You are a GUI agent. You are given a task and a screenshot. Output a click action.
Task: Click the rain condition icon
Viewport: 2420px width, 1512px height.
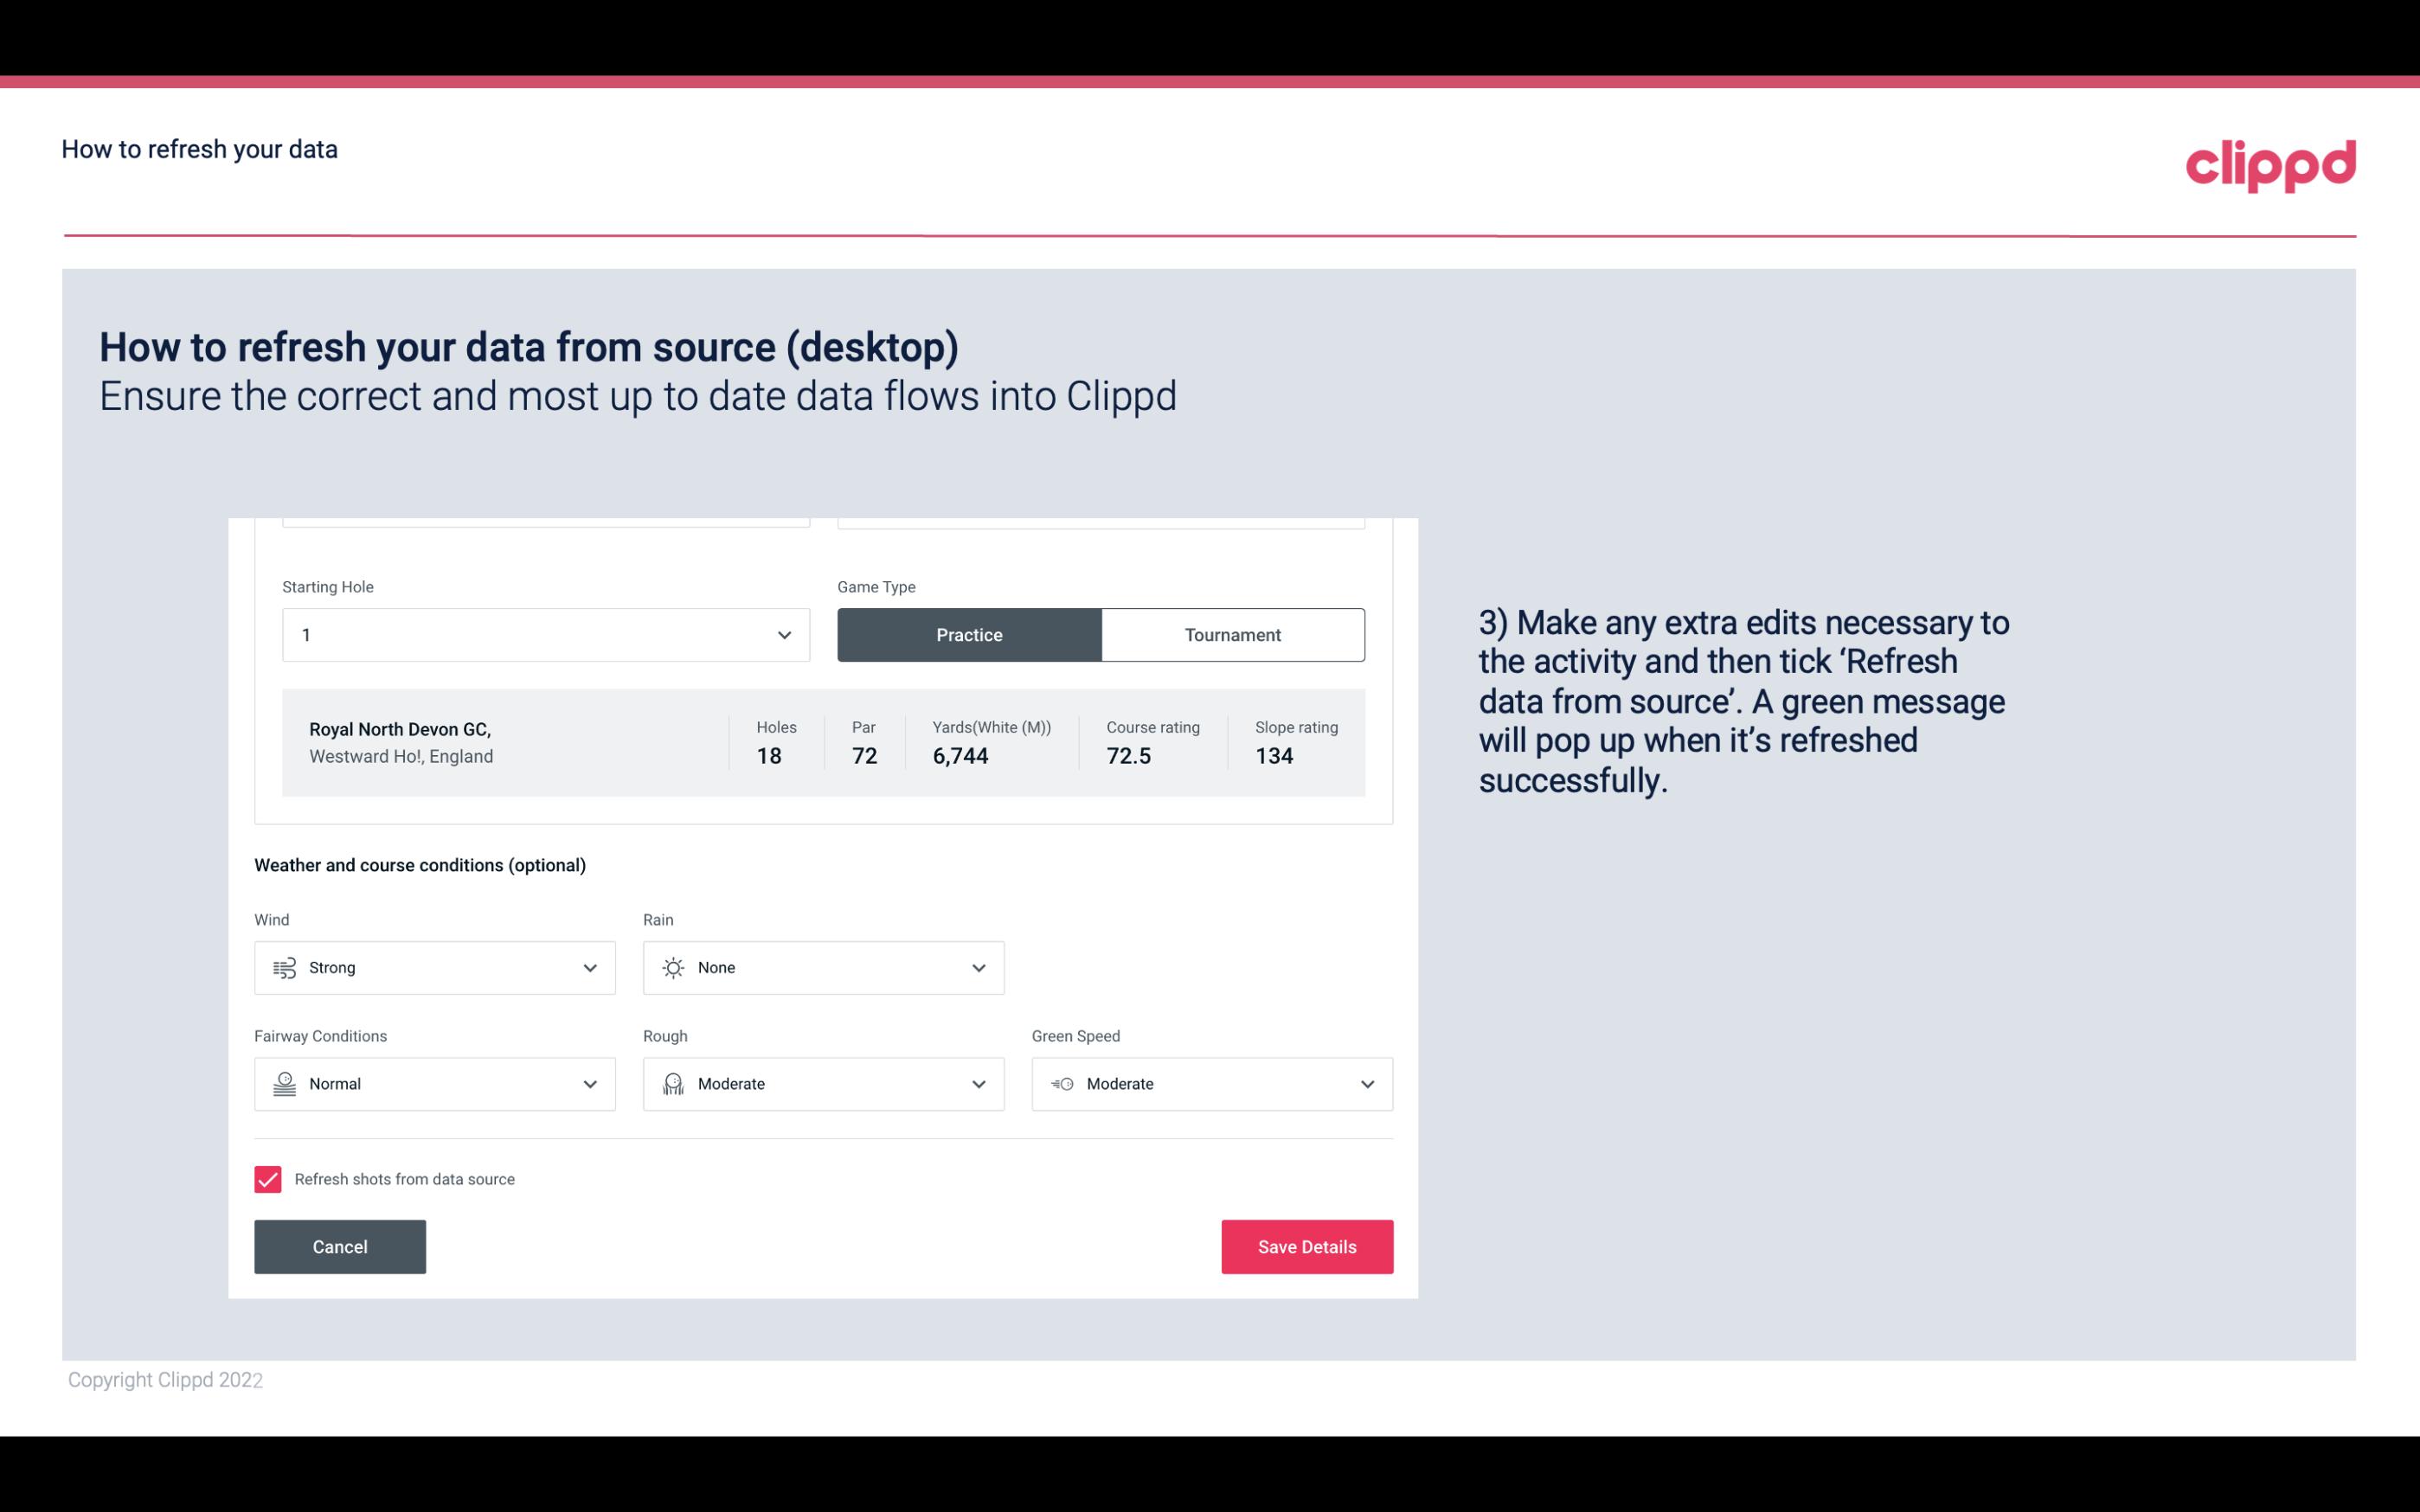click(x=672, y=967)
